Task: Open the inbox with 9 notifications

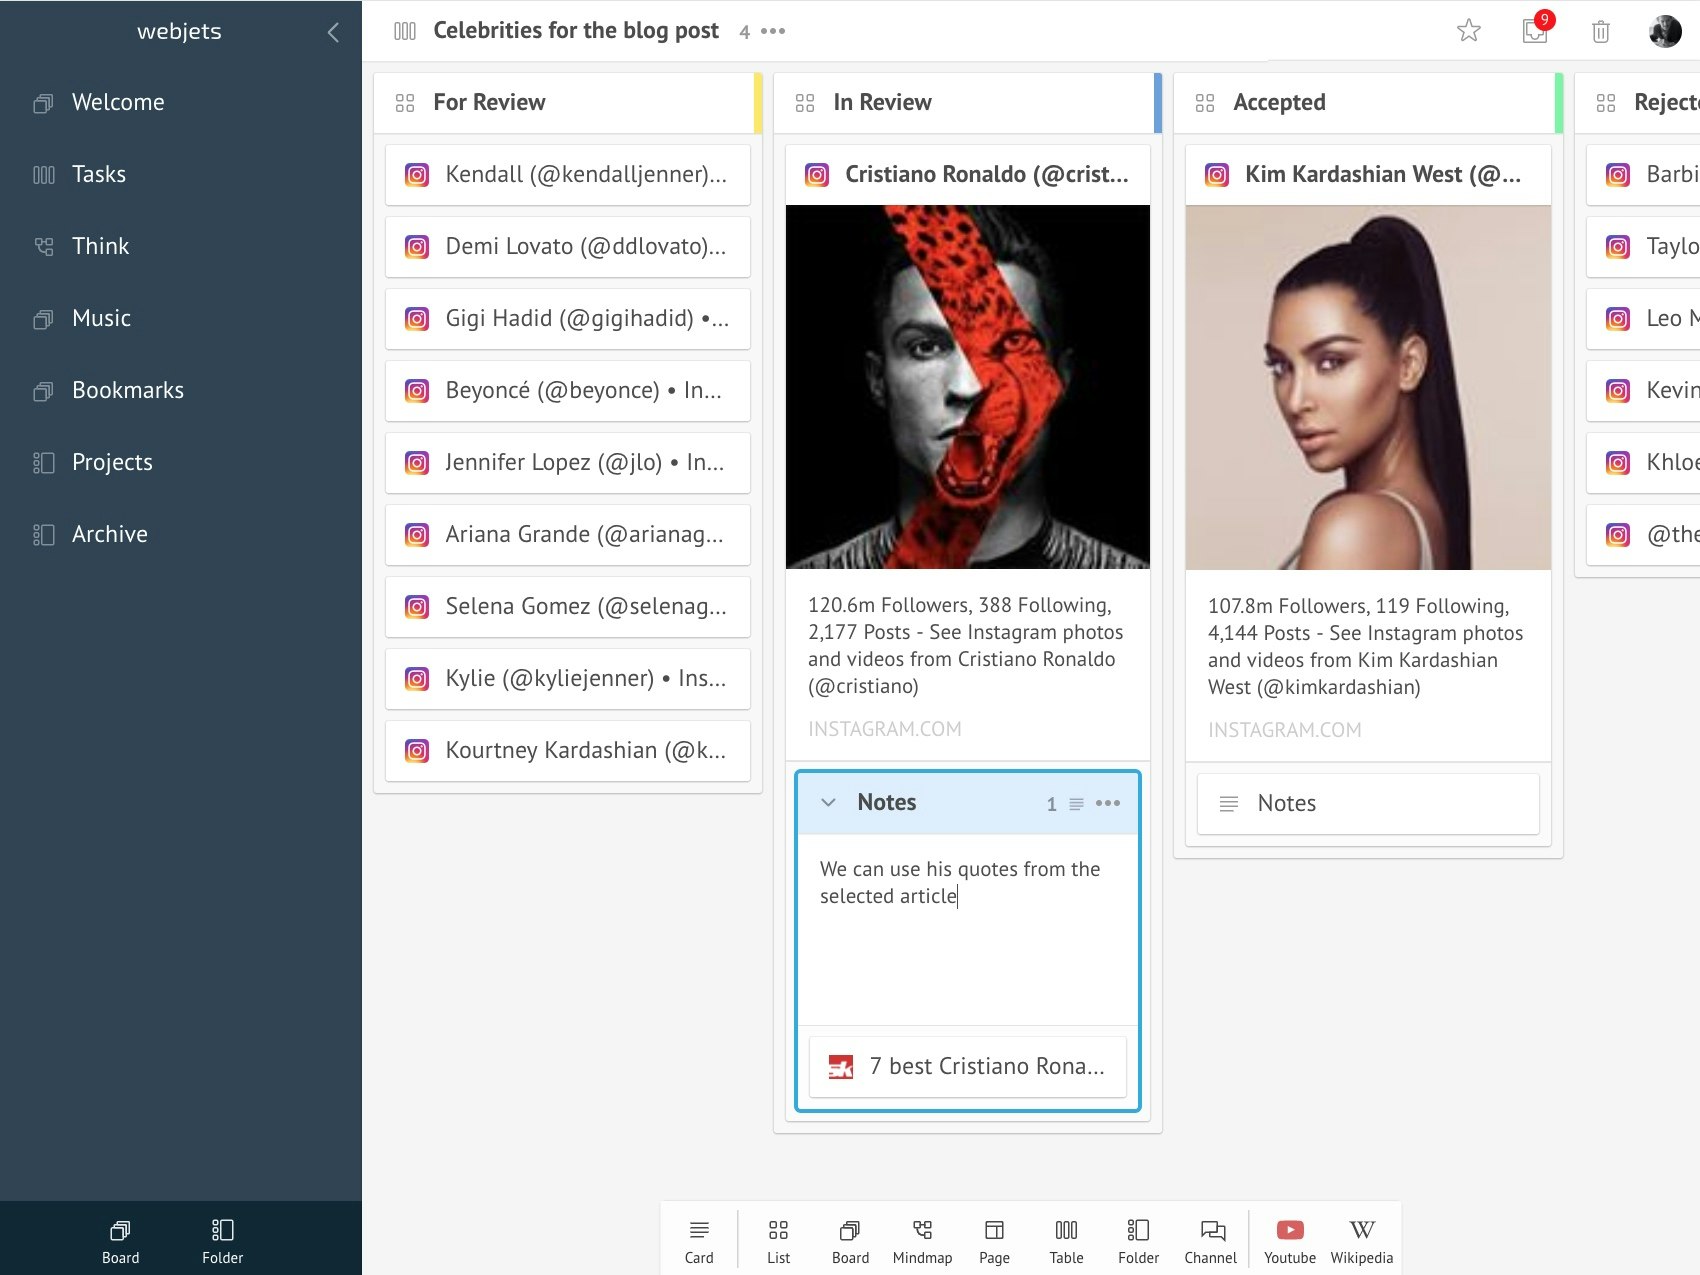Action: tap(1536, 29)
